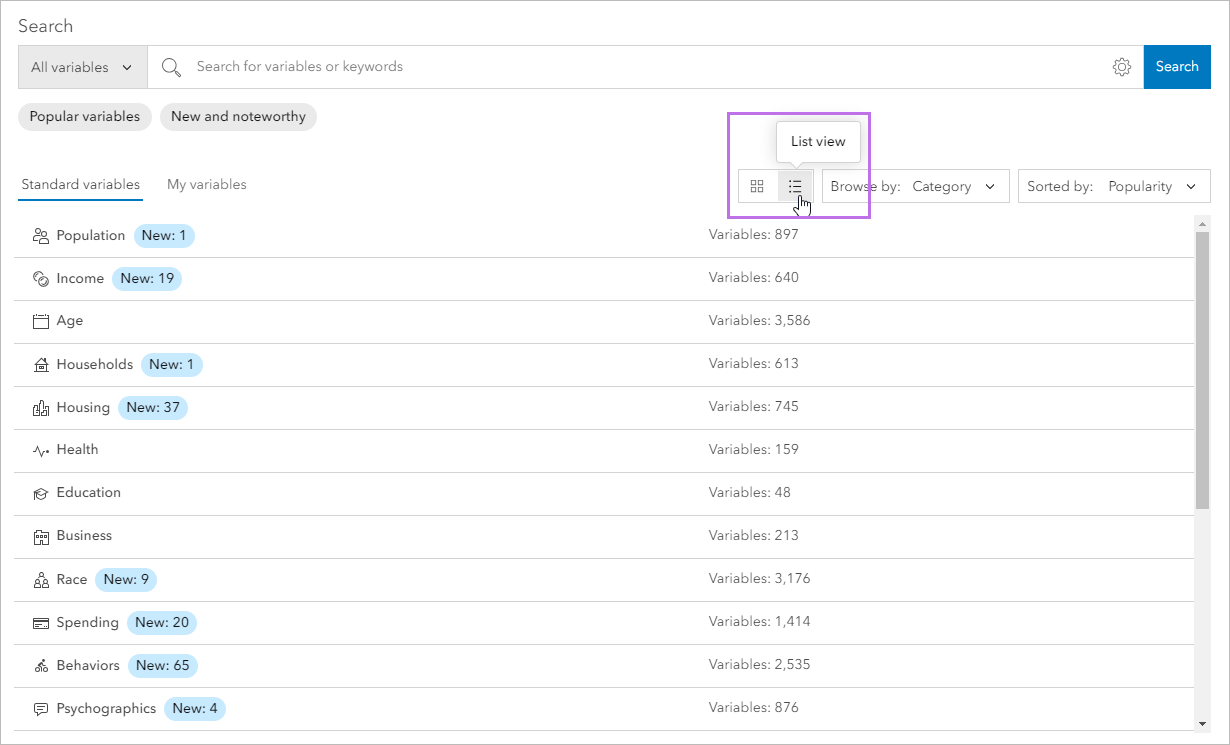Image resolution: width=1230 pixels, height=745 pixels.
Task: Switch to the My variables tab
Action: click(x=207, y=184)
